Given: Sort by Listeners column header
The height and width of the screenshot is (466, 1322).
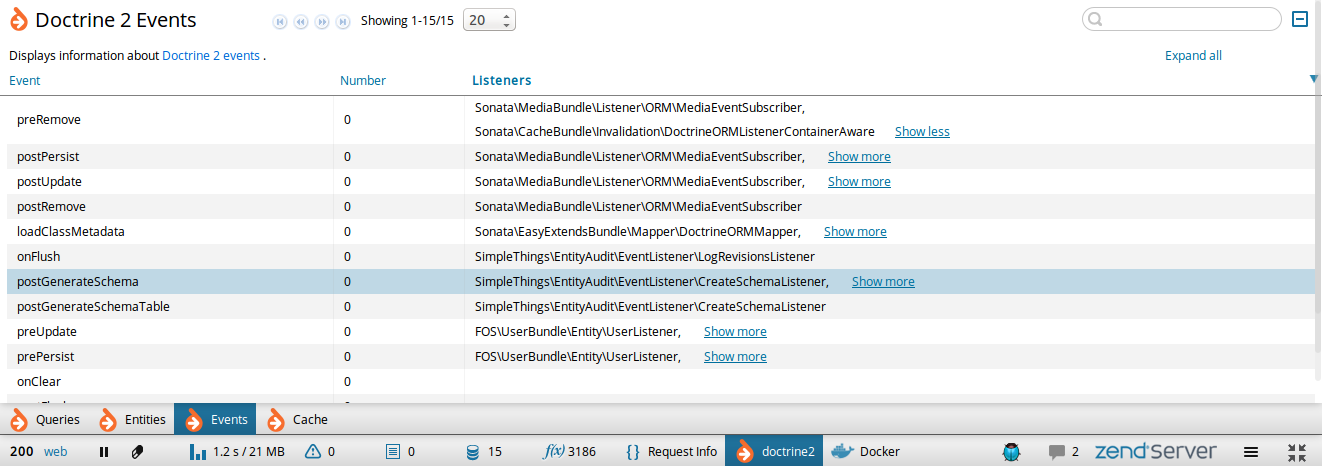Looking at the screenshot, I should pos(502,80).
